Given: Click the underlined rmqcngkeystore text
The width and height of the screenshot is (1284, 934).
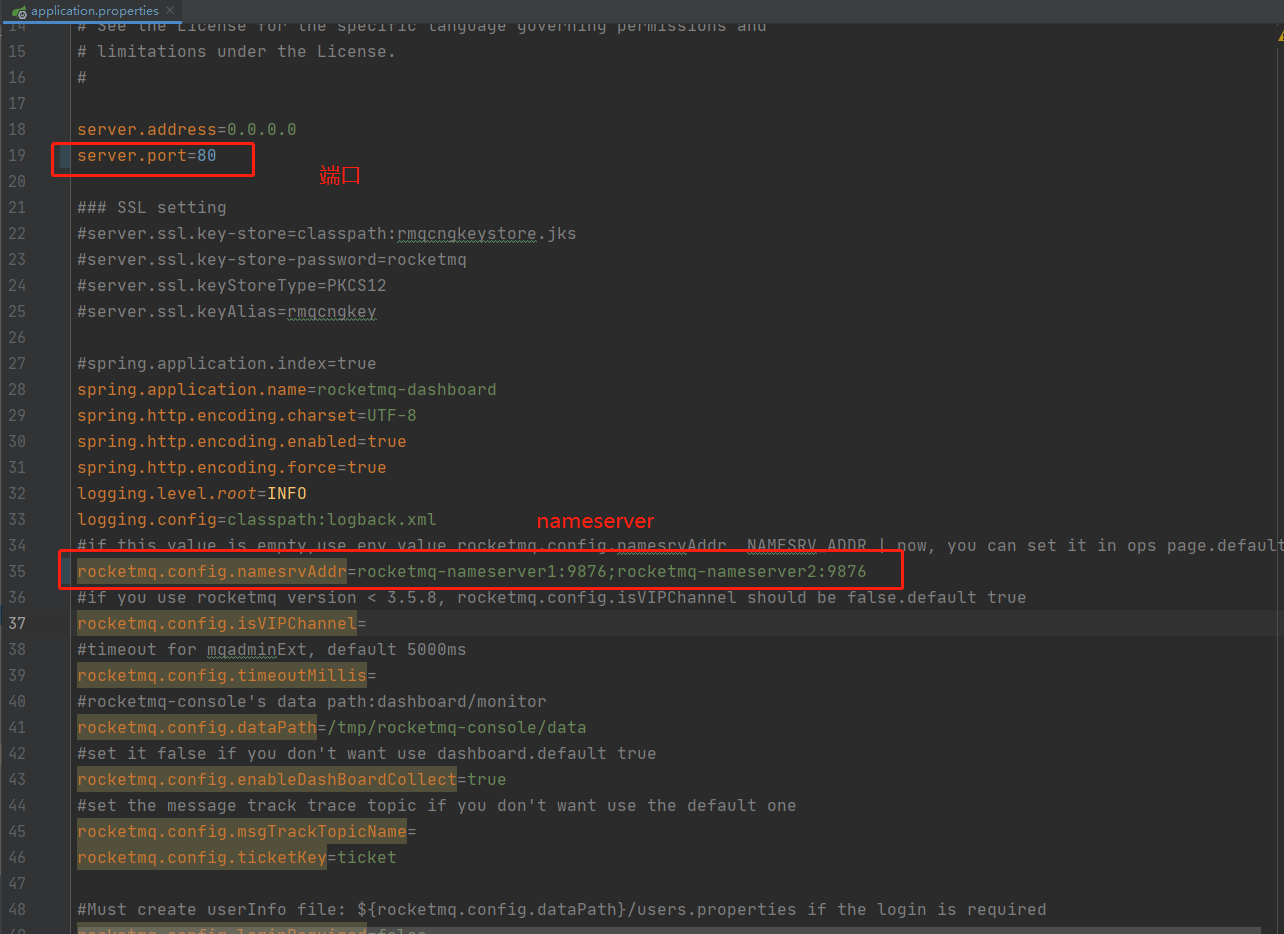Looking at the screenshot, I should [x=465, y=233].
